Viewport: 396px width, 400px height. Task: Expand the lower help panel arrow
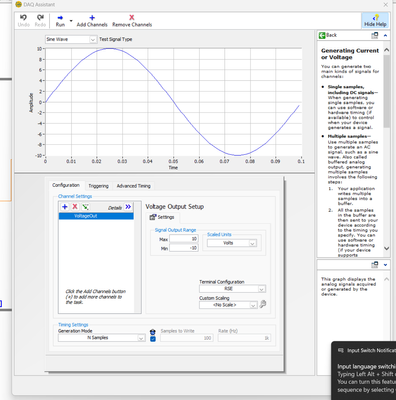(x=385, y=265)
